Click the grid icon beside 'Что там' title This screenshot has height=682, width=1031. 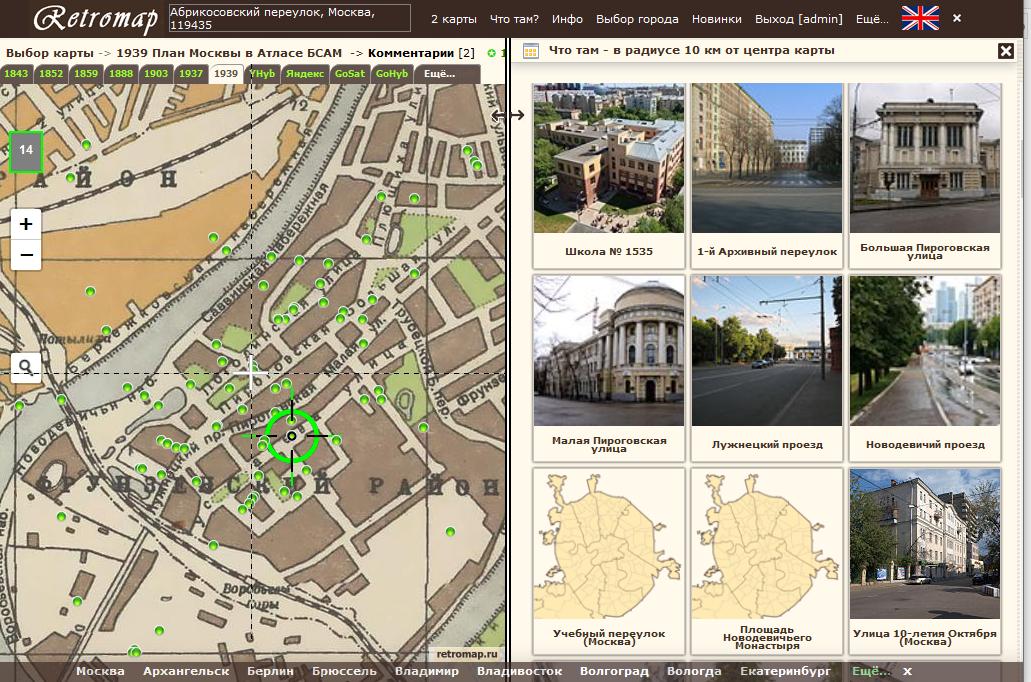tap(531, 51)
